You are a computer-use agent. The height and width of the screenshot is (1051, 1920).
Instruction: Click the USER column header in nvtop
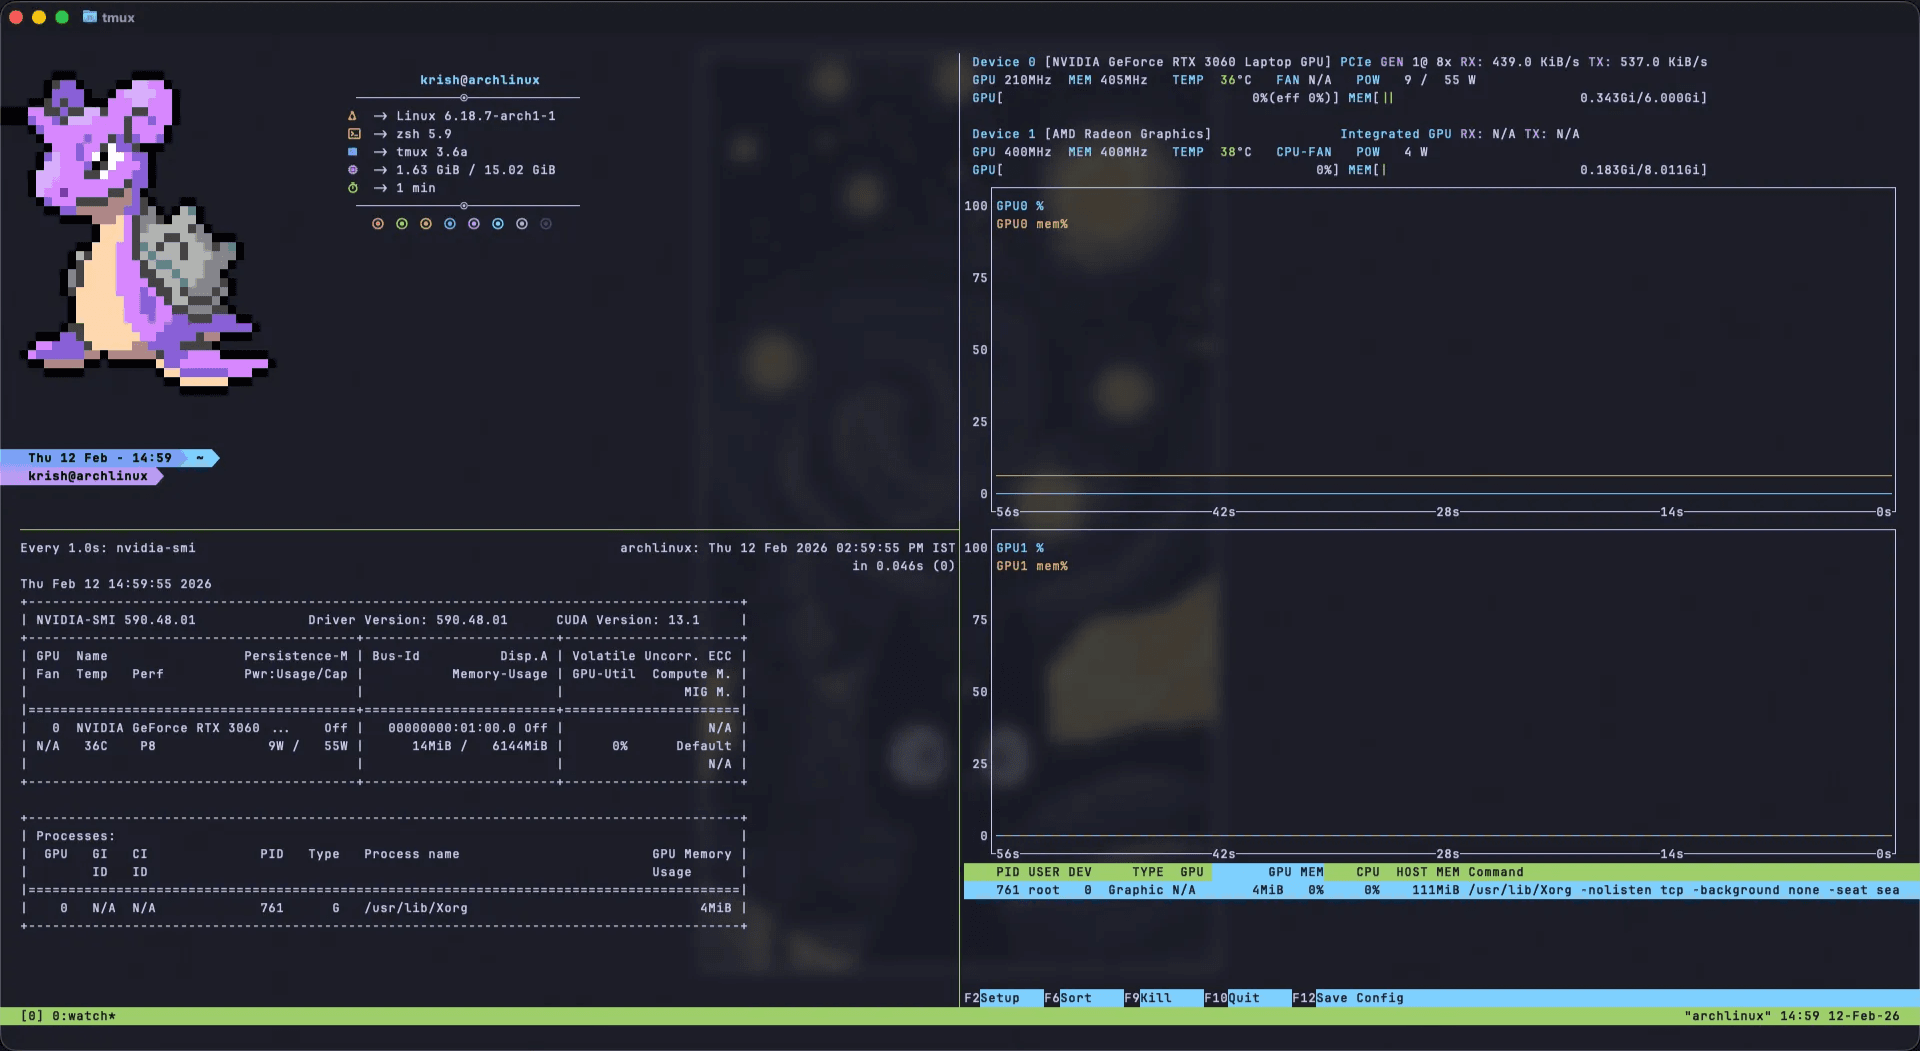tap(1044, 872)
